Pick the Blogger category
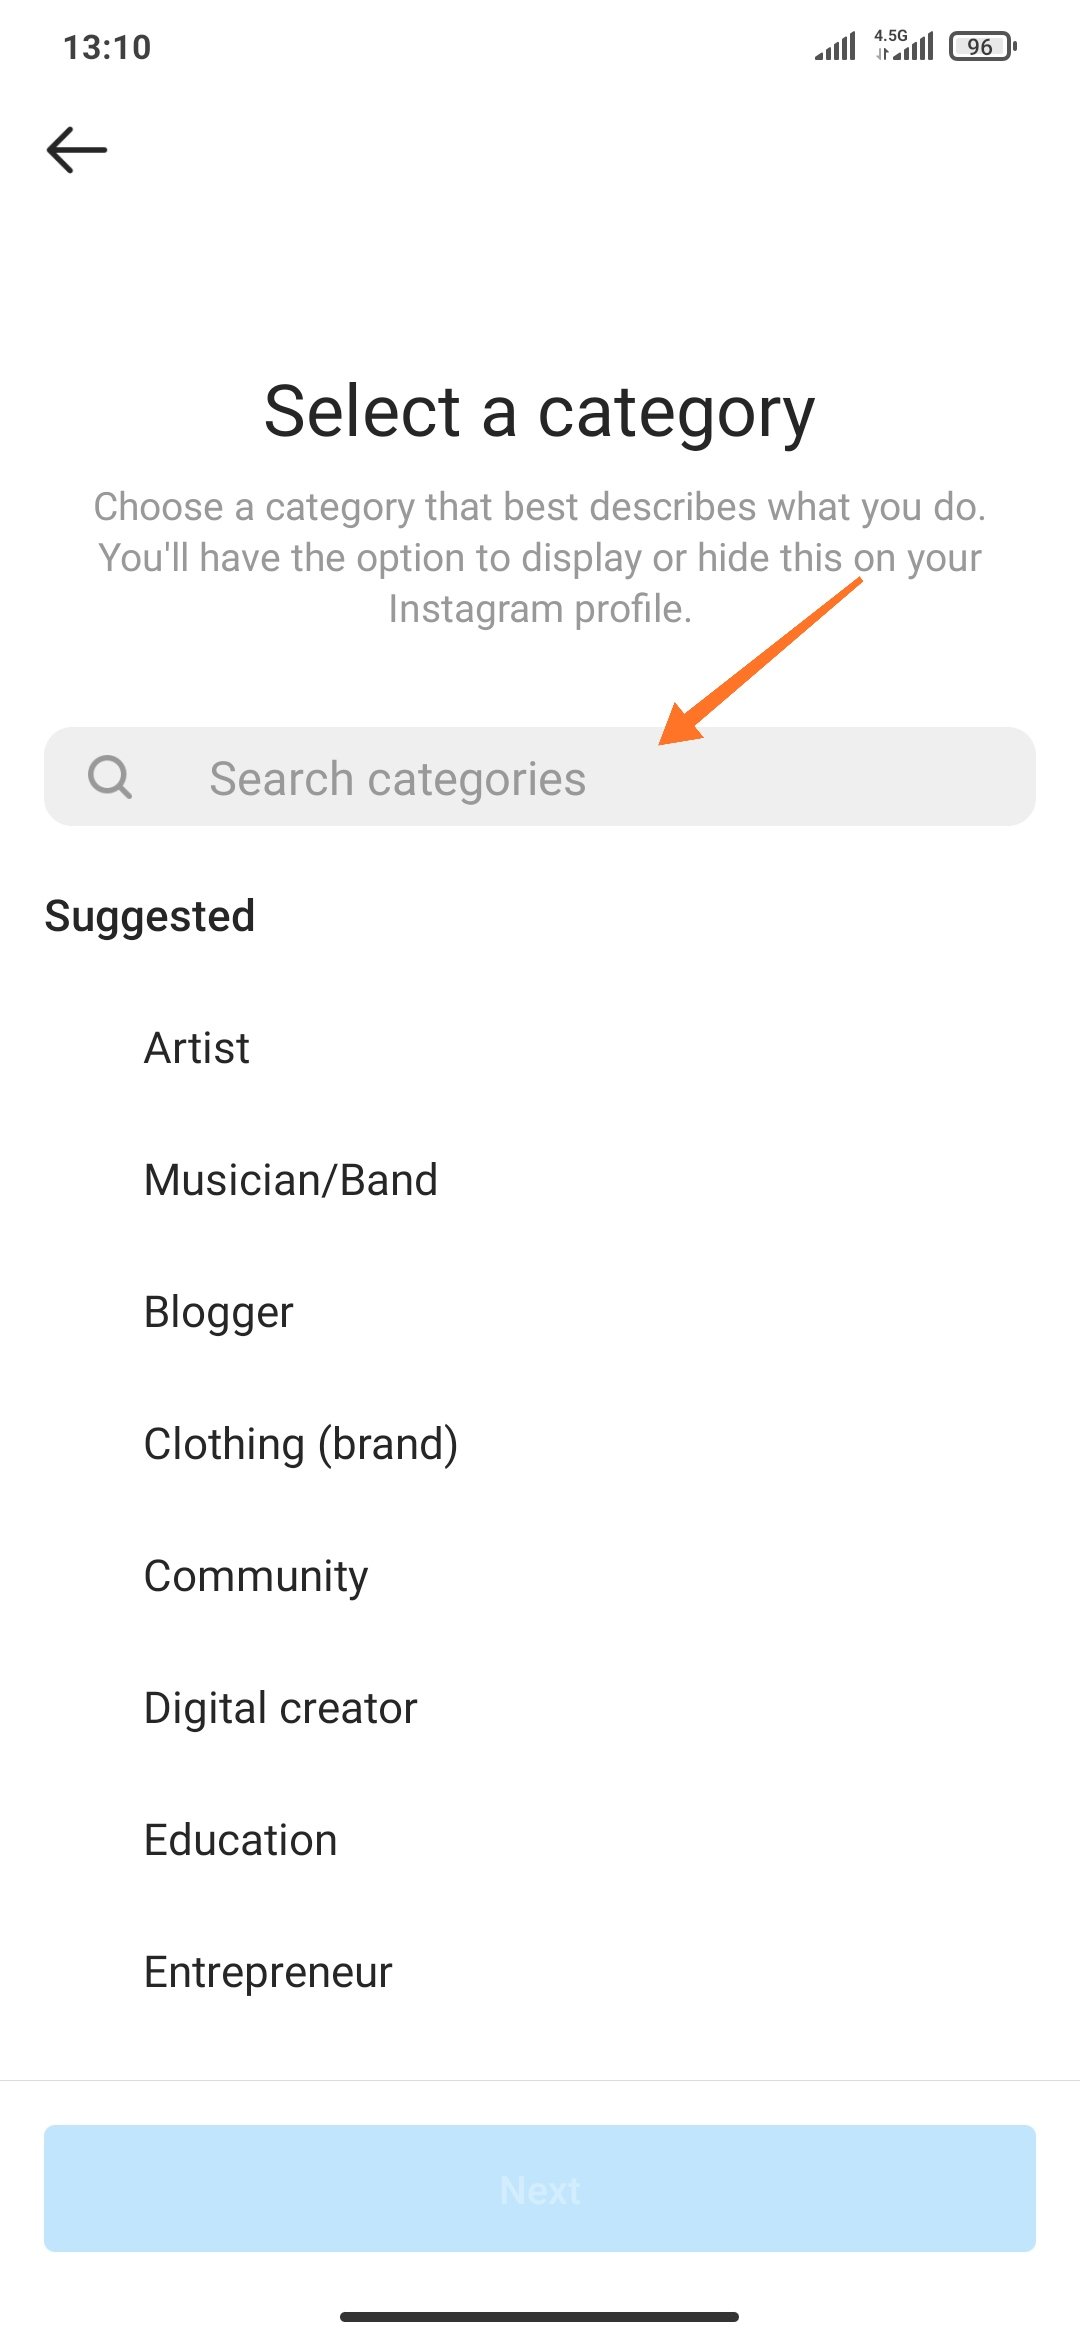 pyautogui.click(x=219, y=1312)
